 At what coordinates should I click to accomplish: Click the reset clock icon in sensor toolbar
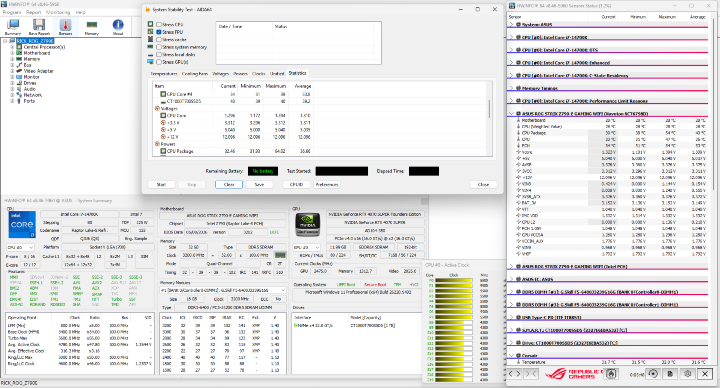pyautogui.click(x=653, y=374)
